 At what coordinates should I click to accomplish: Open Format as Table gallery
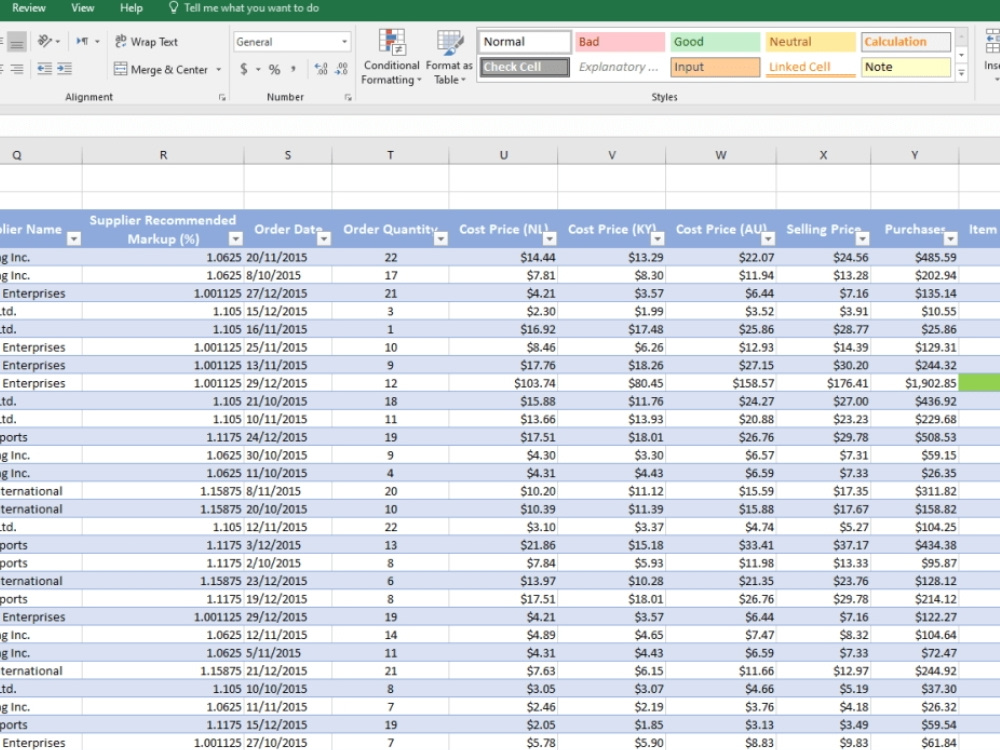click(x=449, y=57)
